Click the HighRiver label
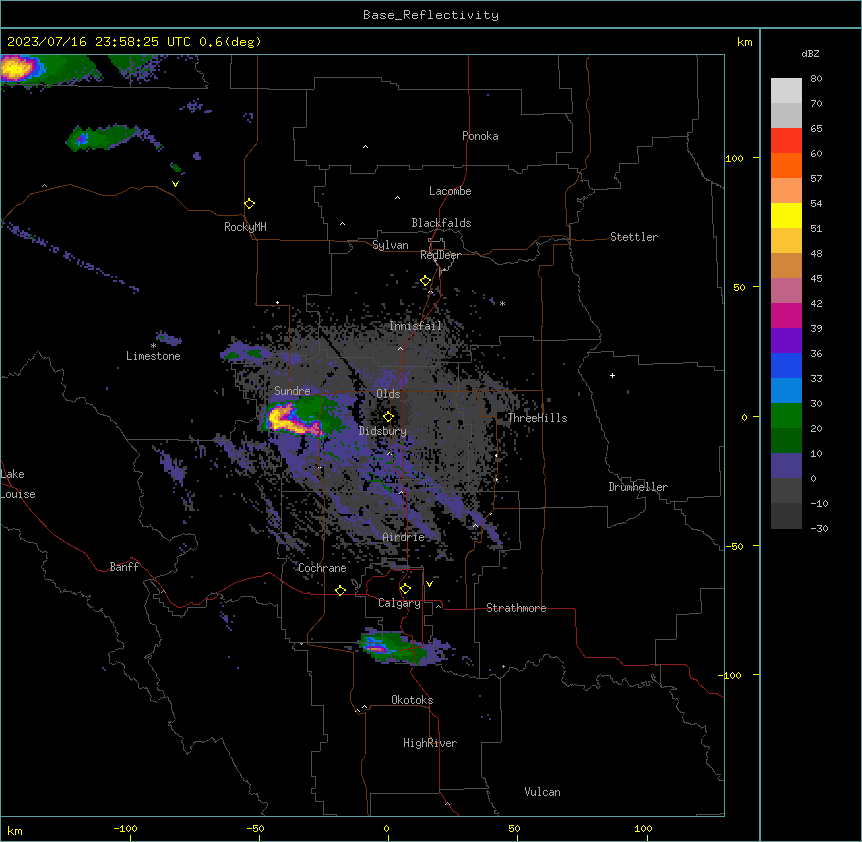Viewport: 862px width, 842px height. [430, 743]
